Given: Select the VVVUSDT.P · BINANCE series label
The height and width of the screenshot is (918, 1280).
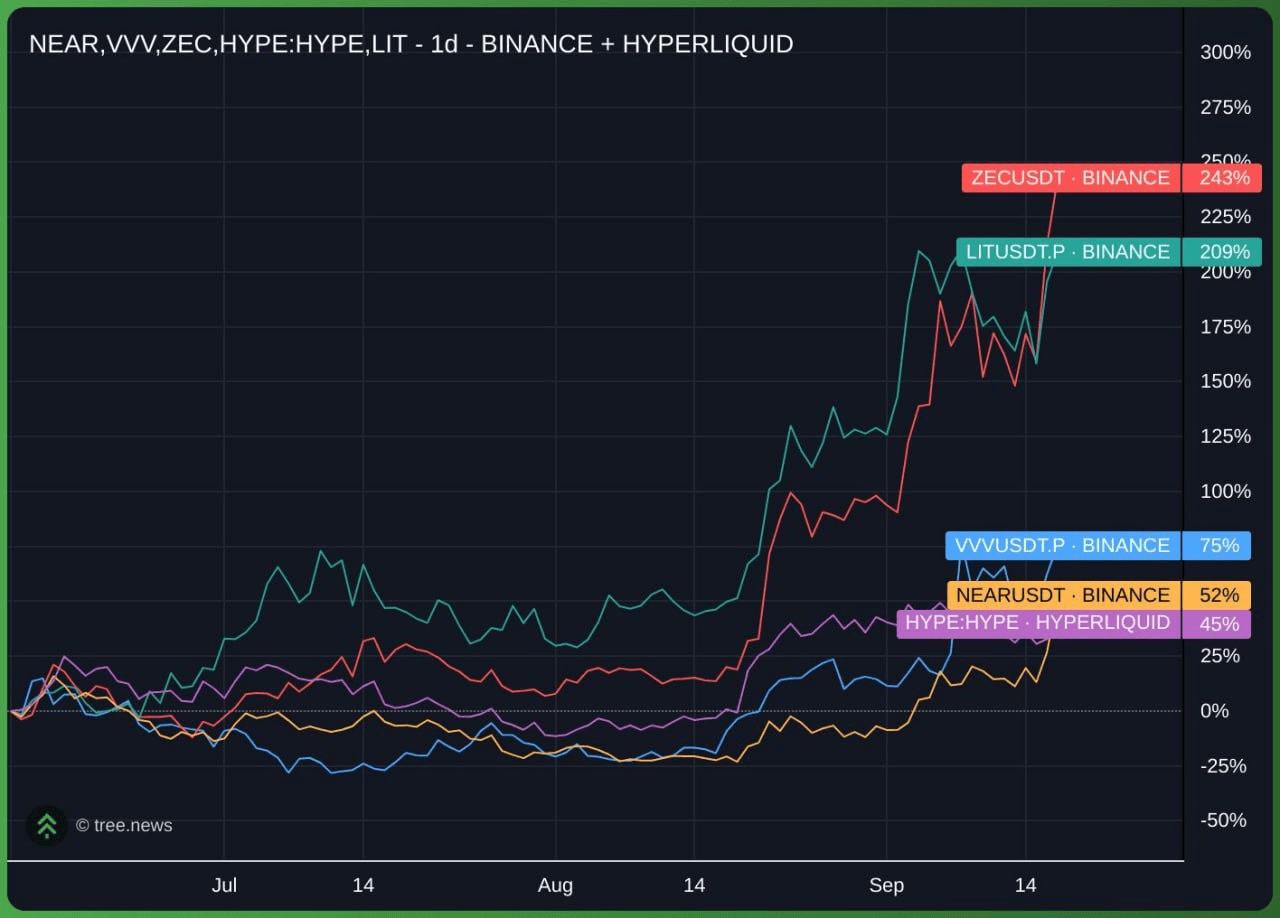Looking at the screenshot, I should (x=1062, y=545).
